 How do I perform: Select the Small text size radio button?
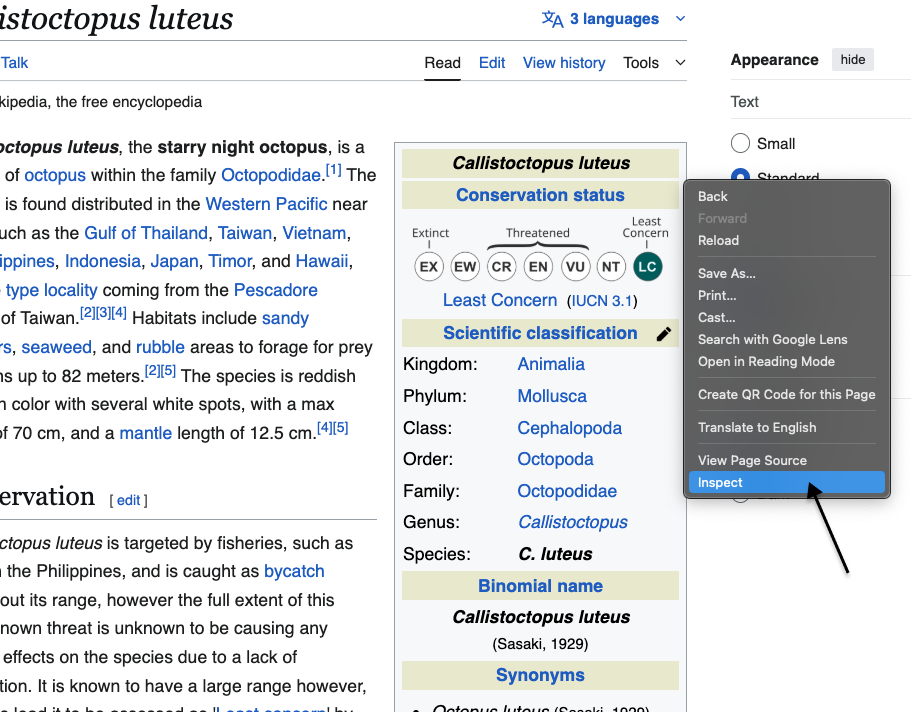pos(741,143)
